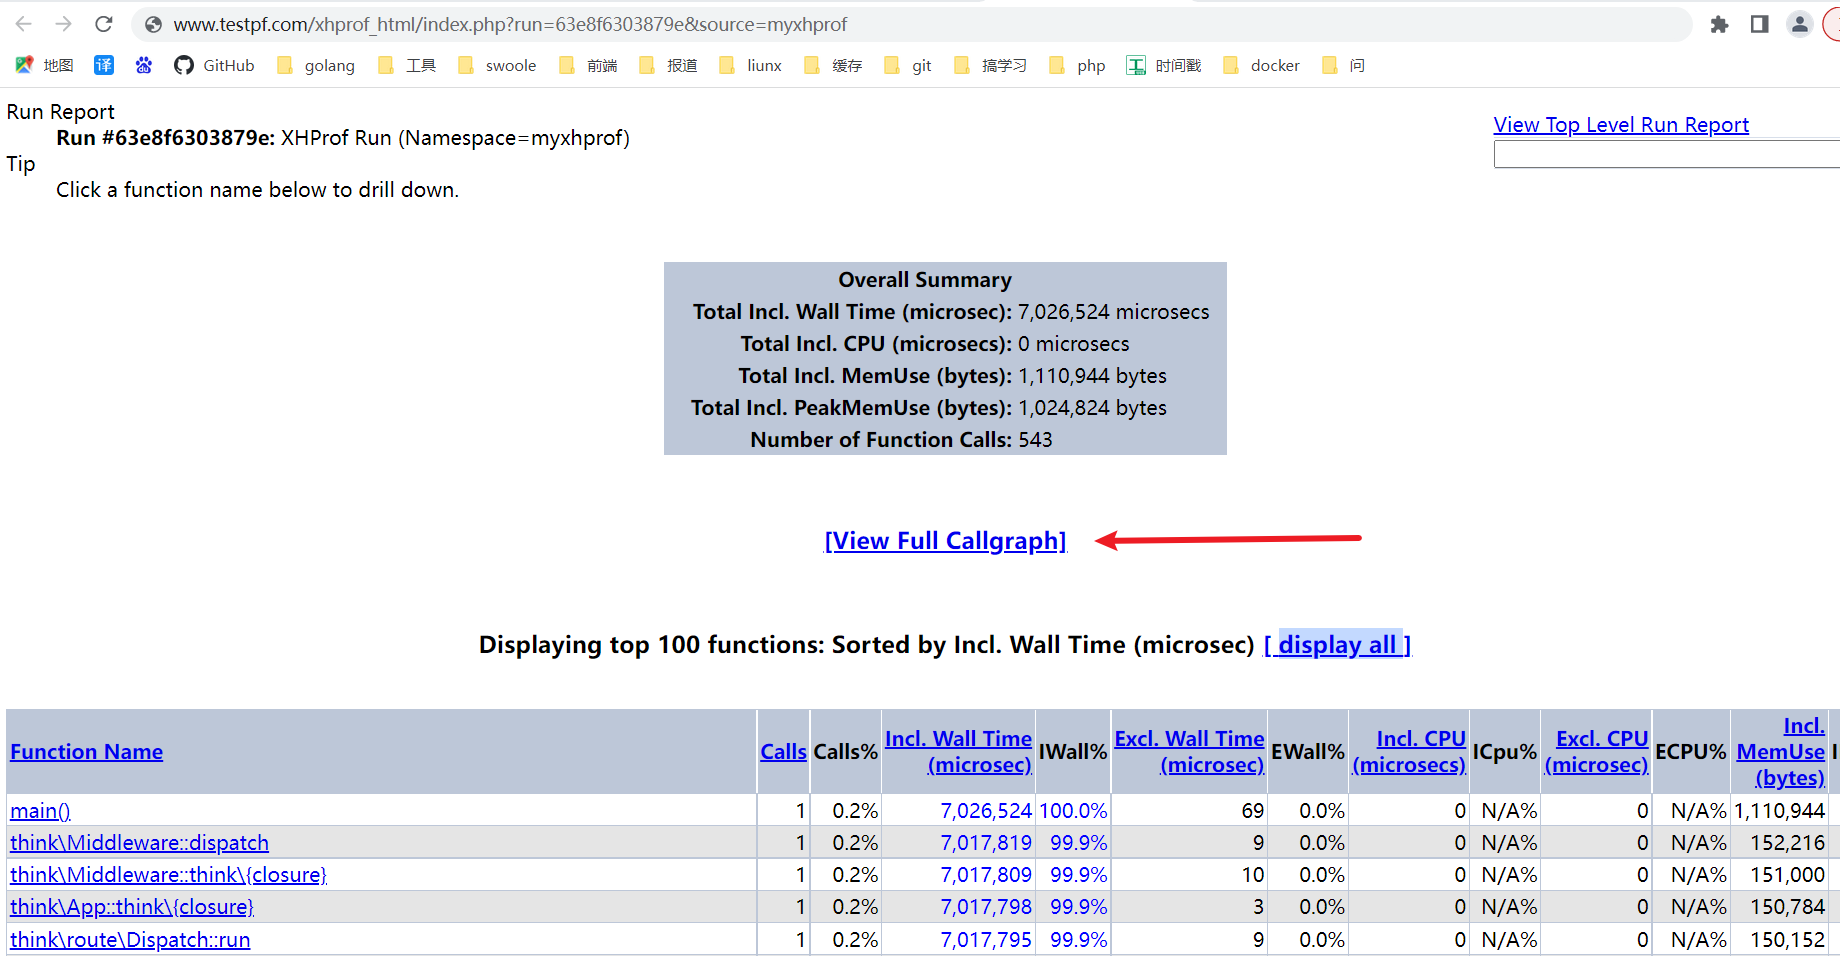Open the 问 bookmark folder
This screenshot has height=956, width=1840.
(1343, 65)
